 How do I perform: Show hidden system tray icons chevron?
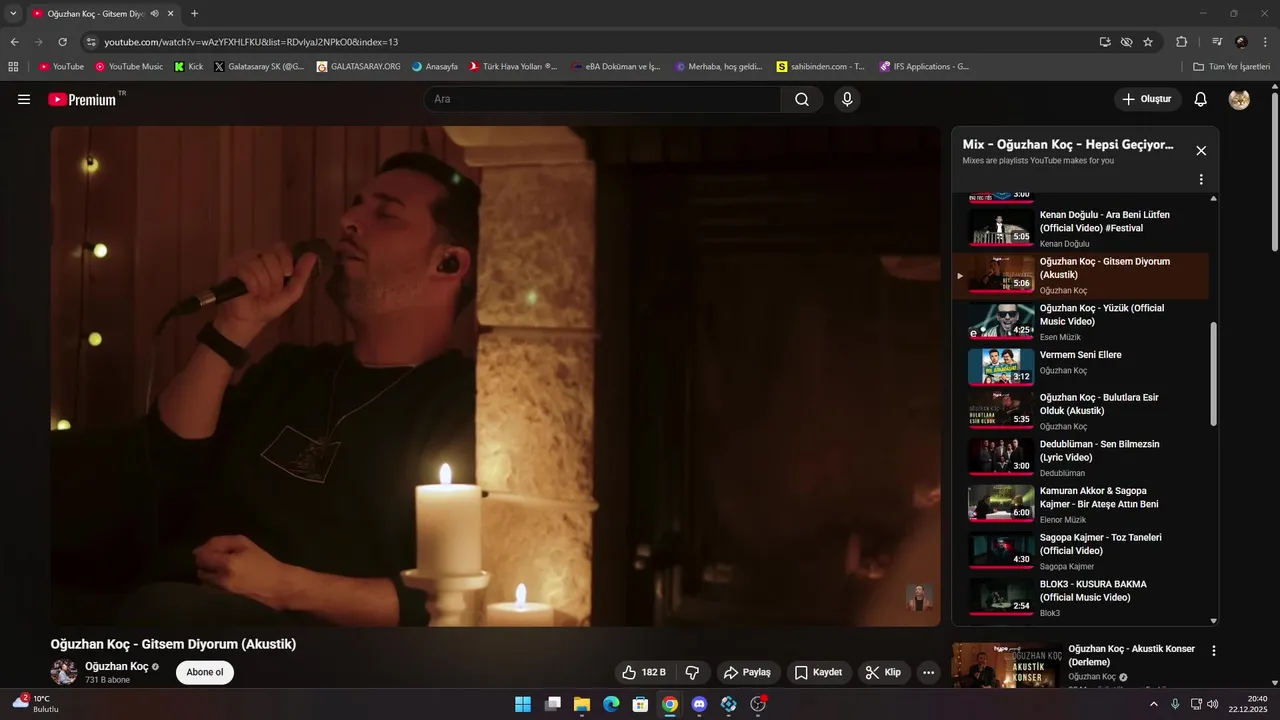[1153, 704]
